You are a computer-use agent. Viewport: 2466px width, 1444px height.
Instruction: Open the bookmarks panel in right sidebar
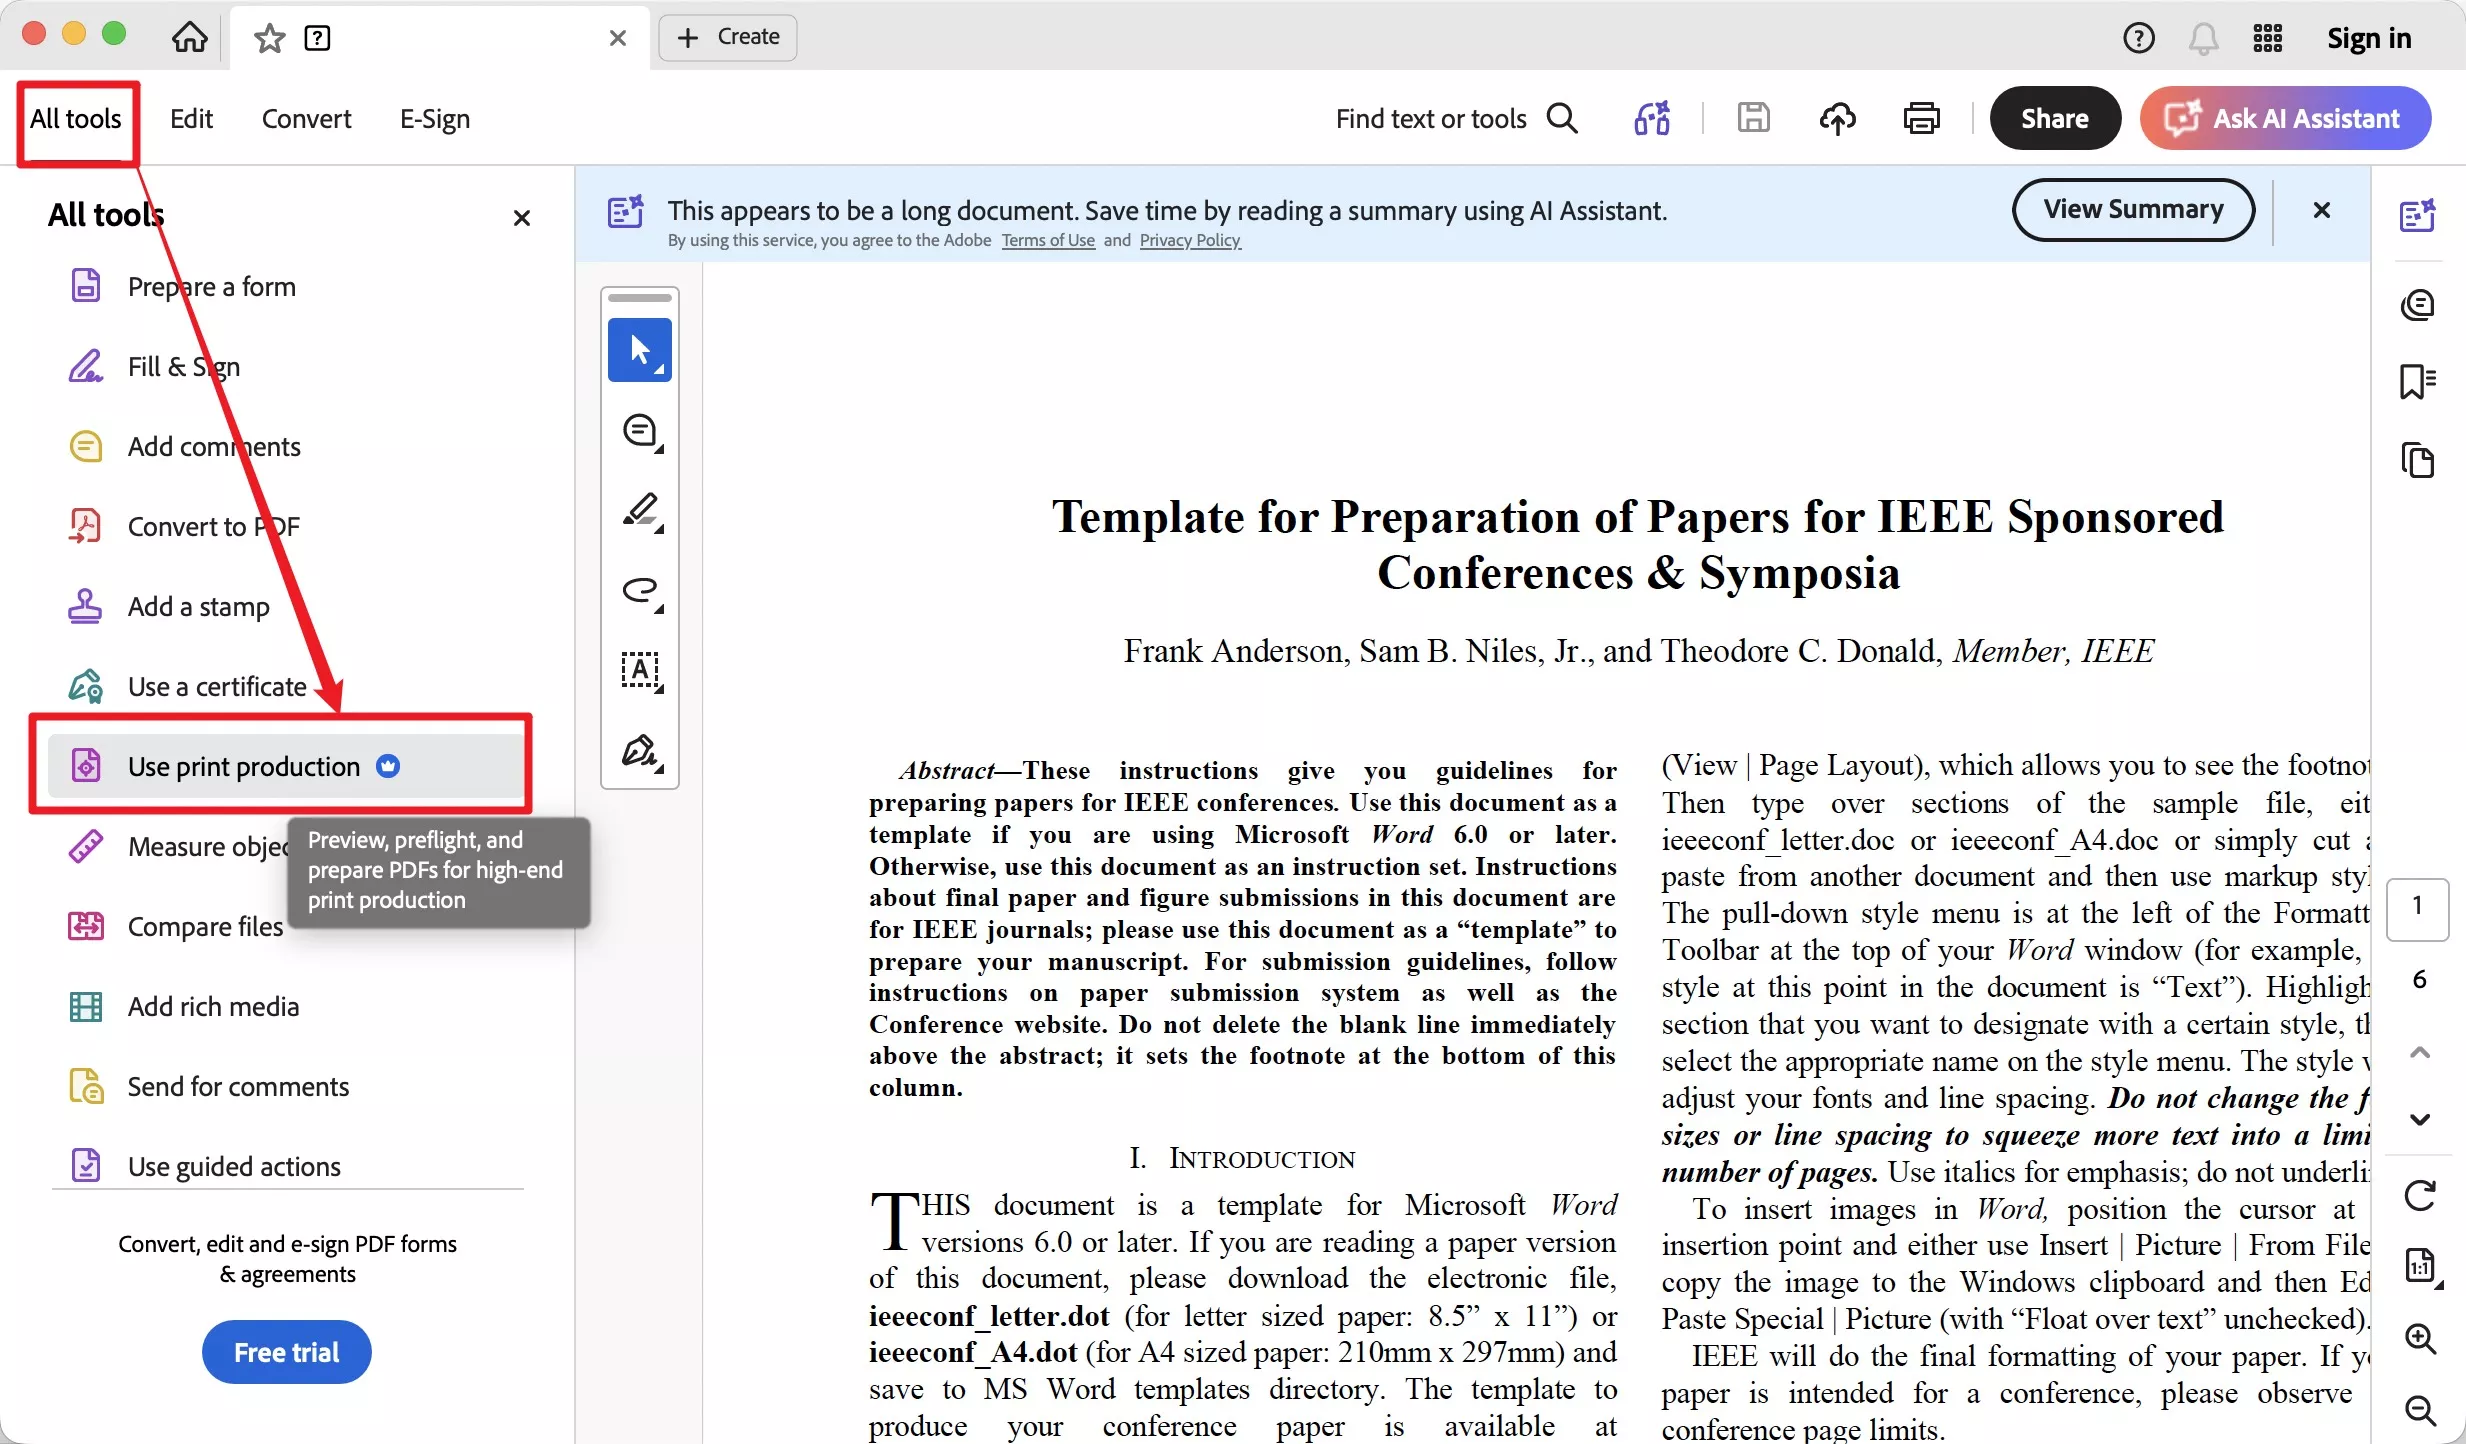[x=2417, y=381]
